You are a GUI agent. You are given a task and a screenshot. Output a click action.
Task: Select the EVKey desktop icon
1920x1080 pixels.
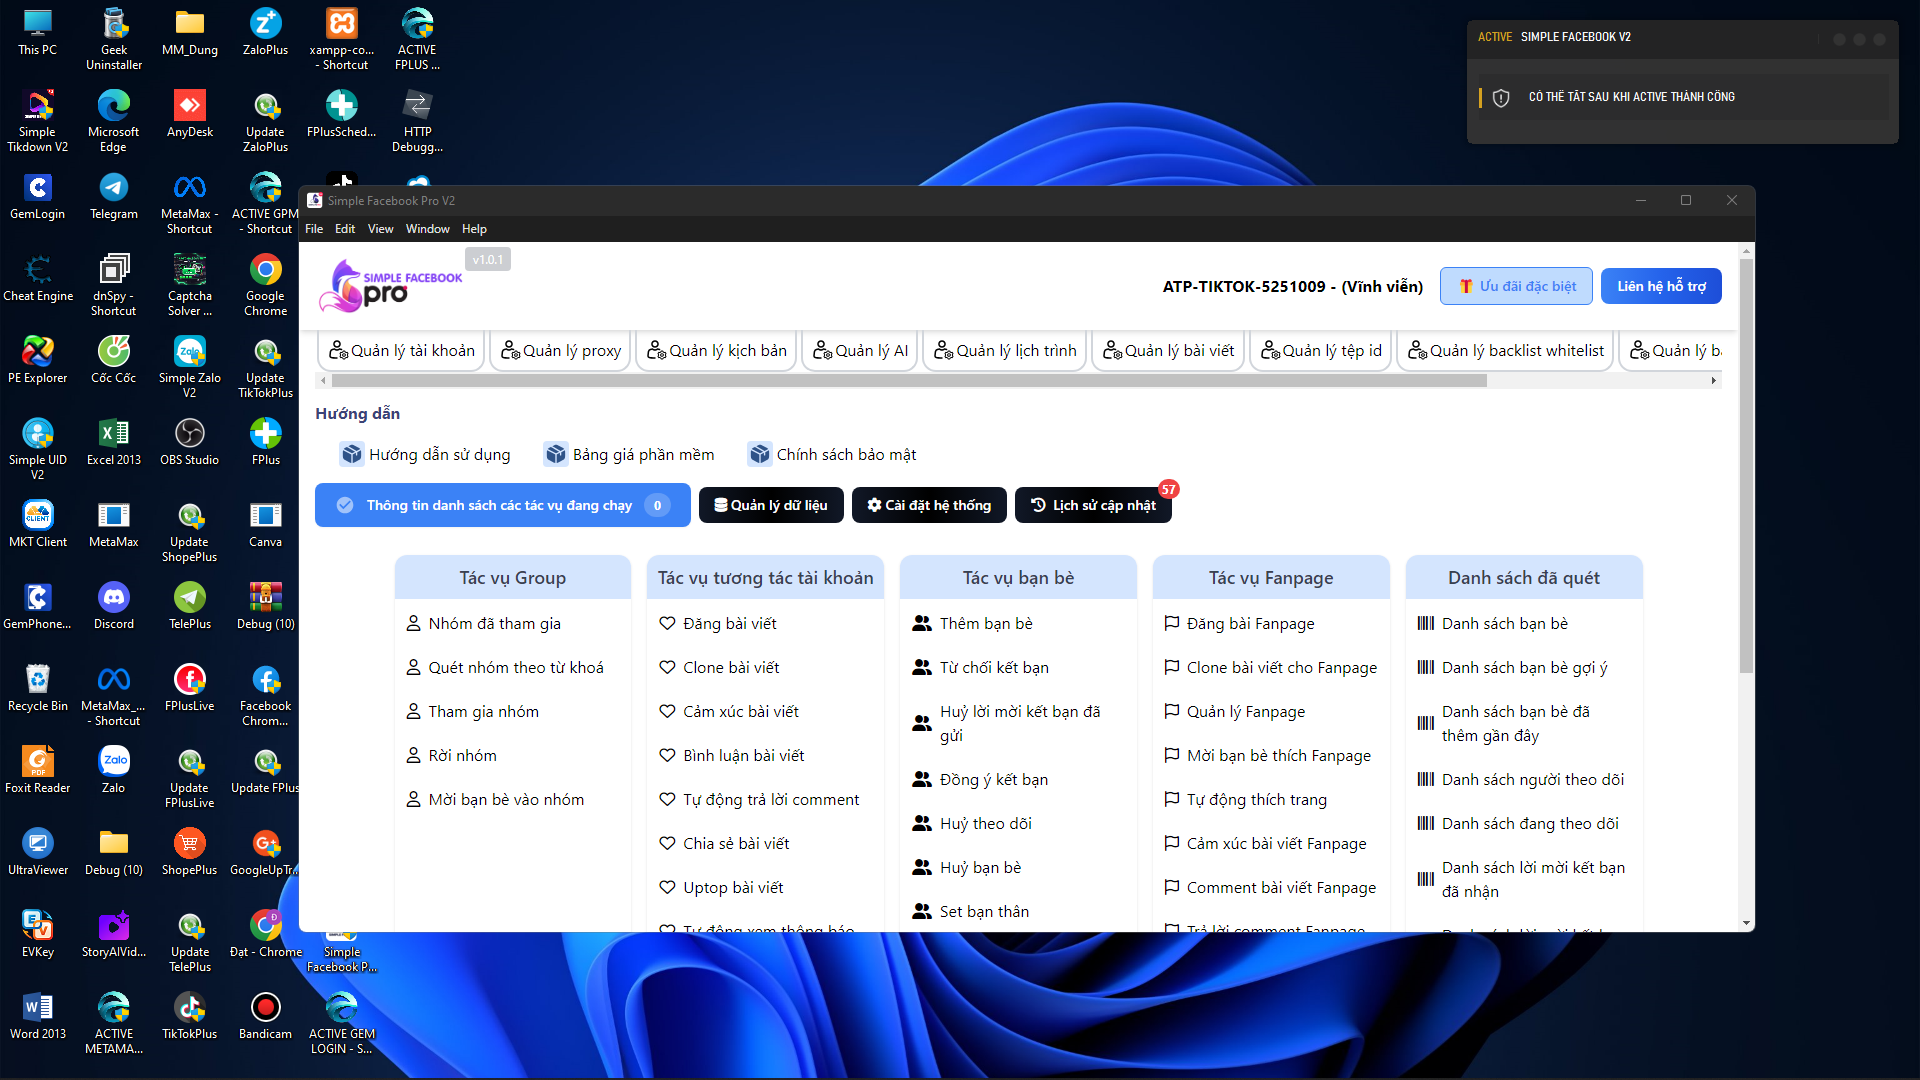click(38, 934)
